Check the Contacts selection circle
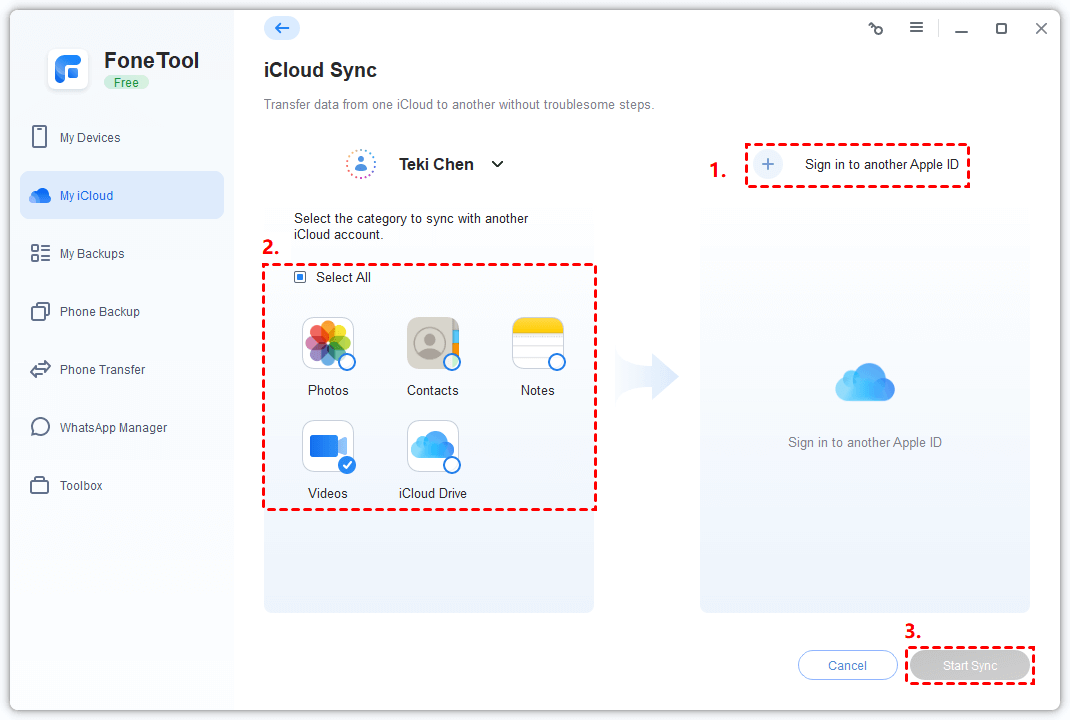This screenshot has height=720, width=1070. tap(452, 362)
